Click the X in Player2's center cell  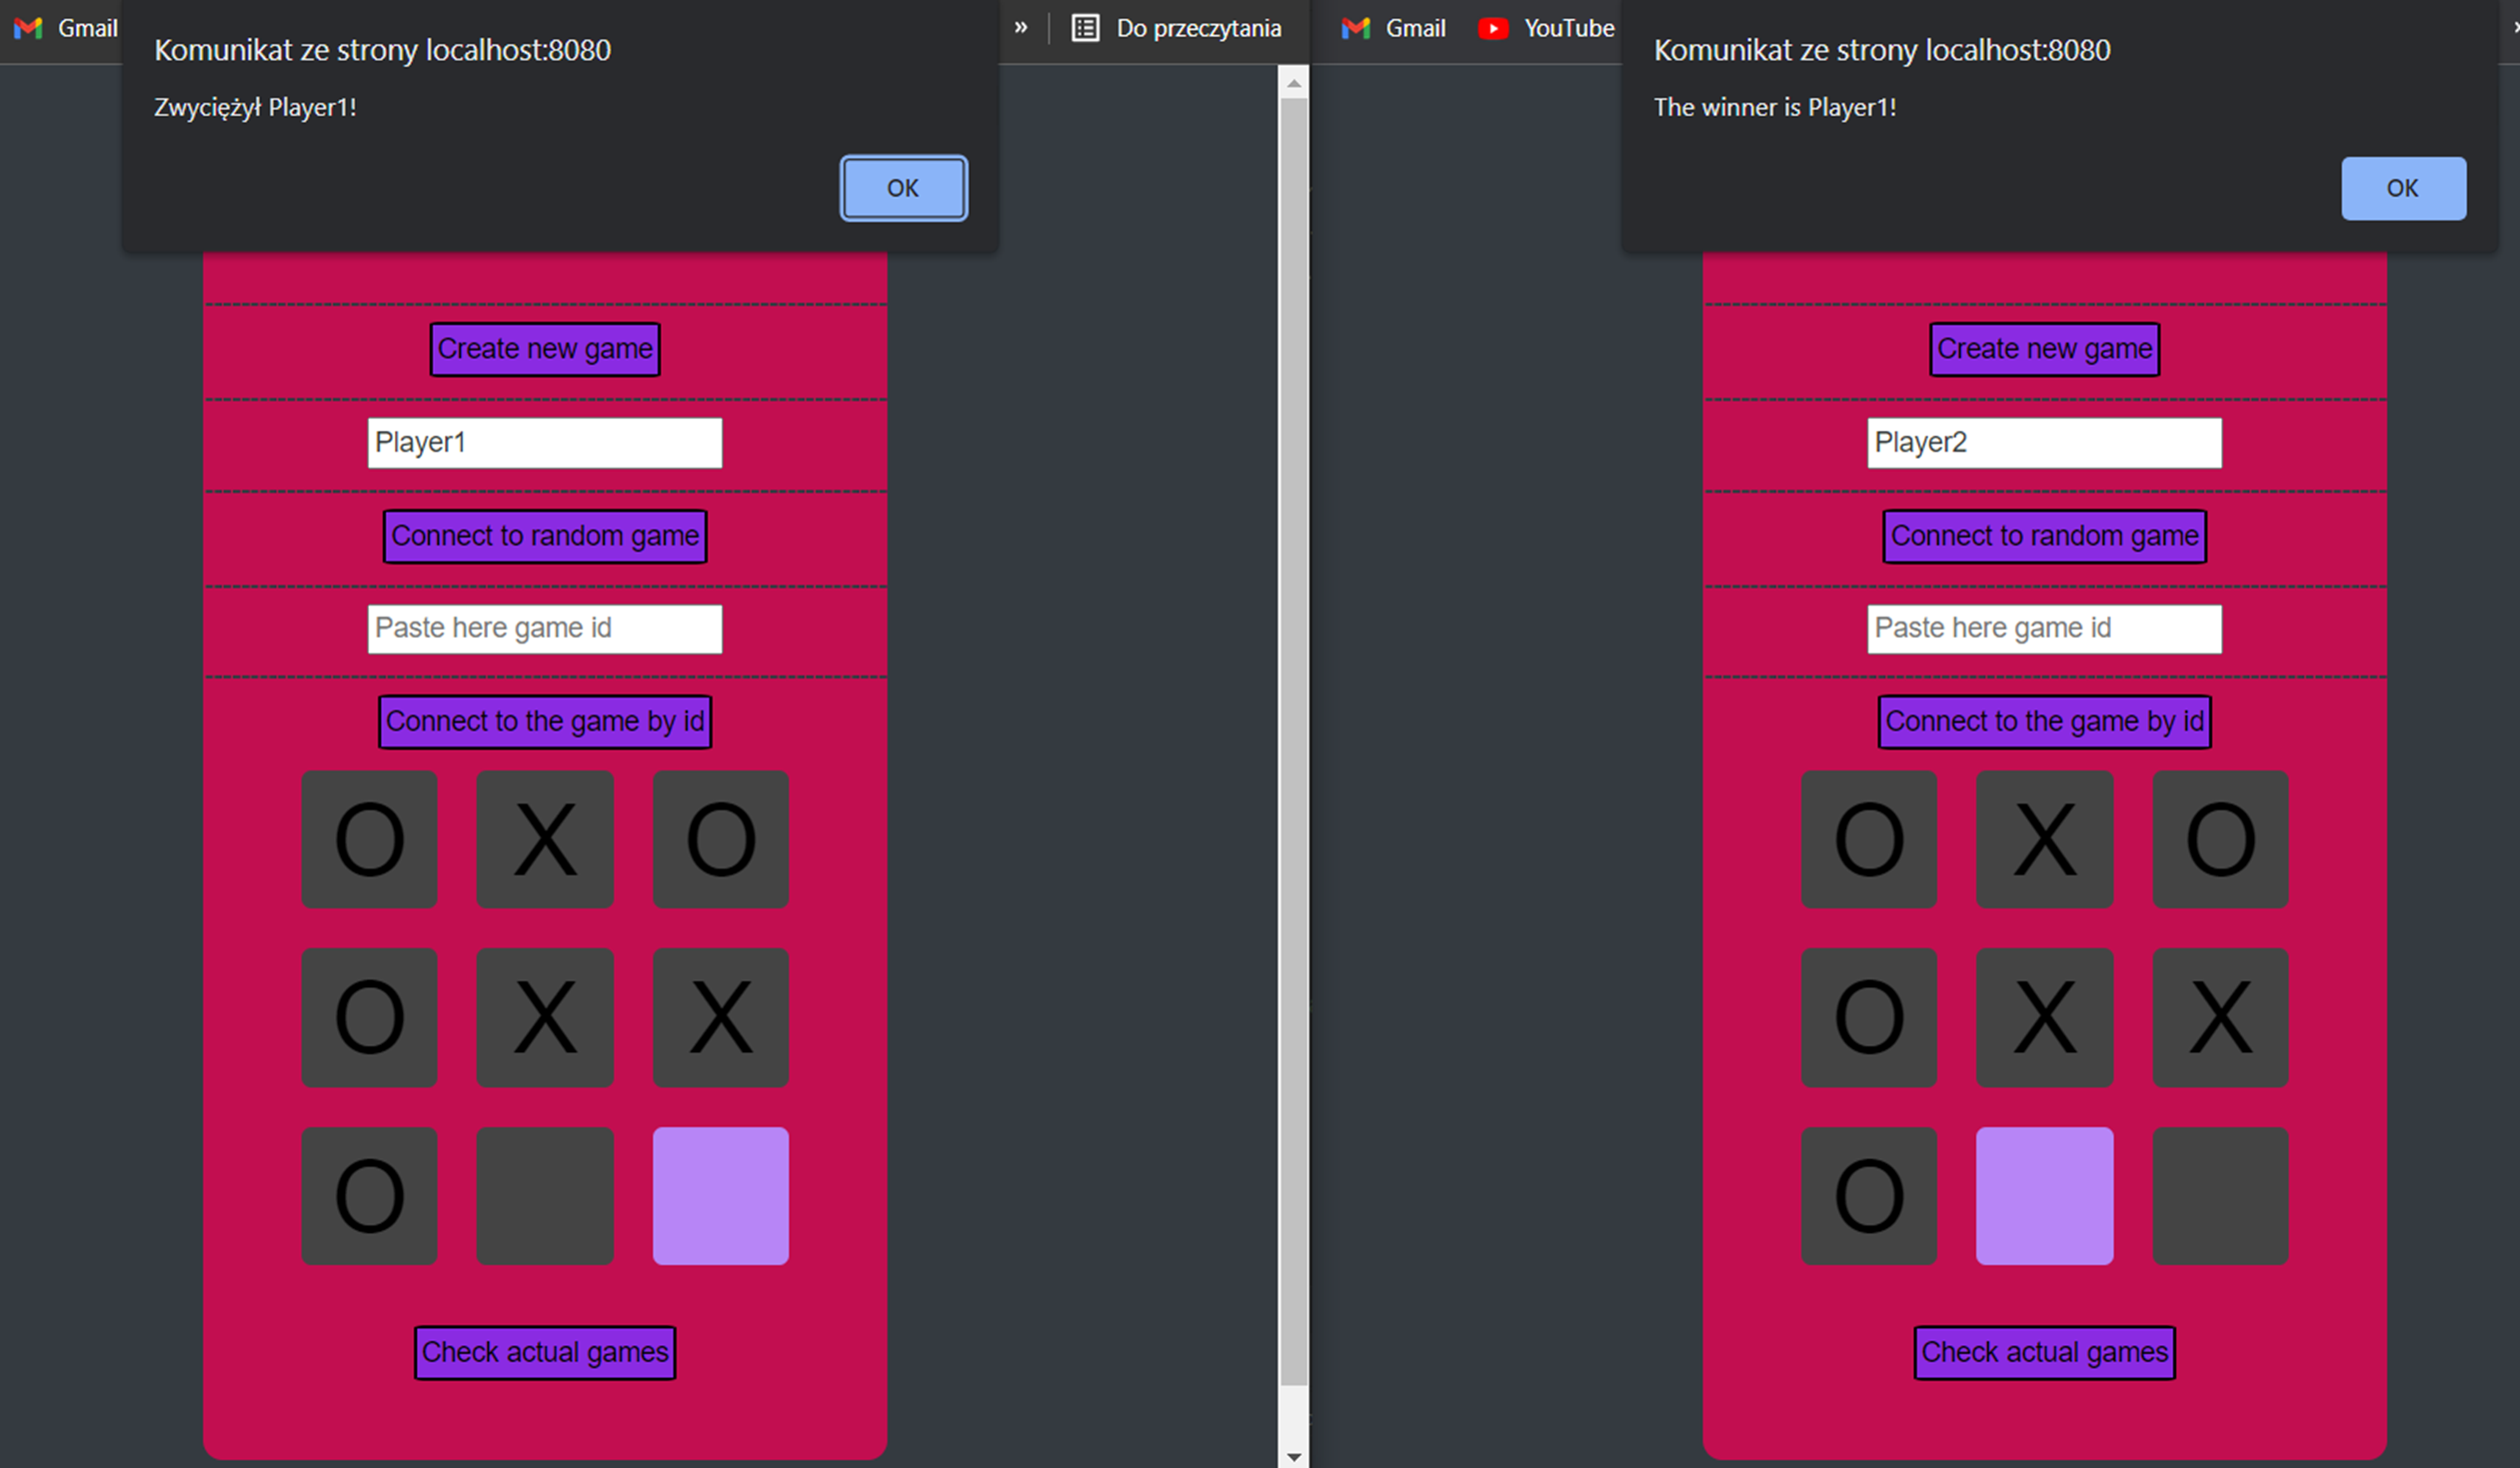coord(2044,1017)
